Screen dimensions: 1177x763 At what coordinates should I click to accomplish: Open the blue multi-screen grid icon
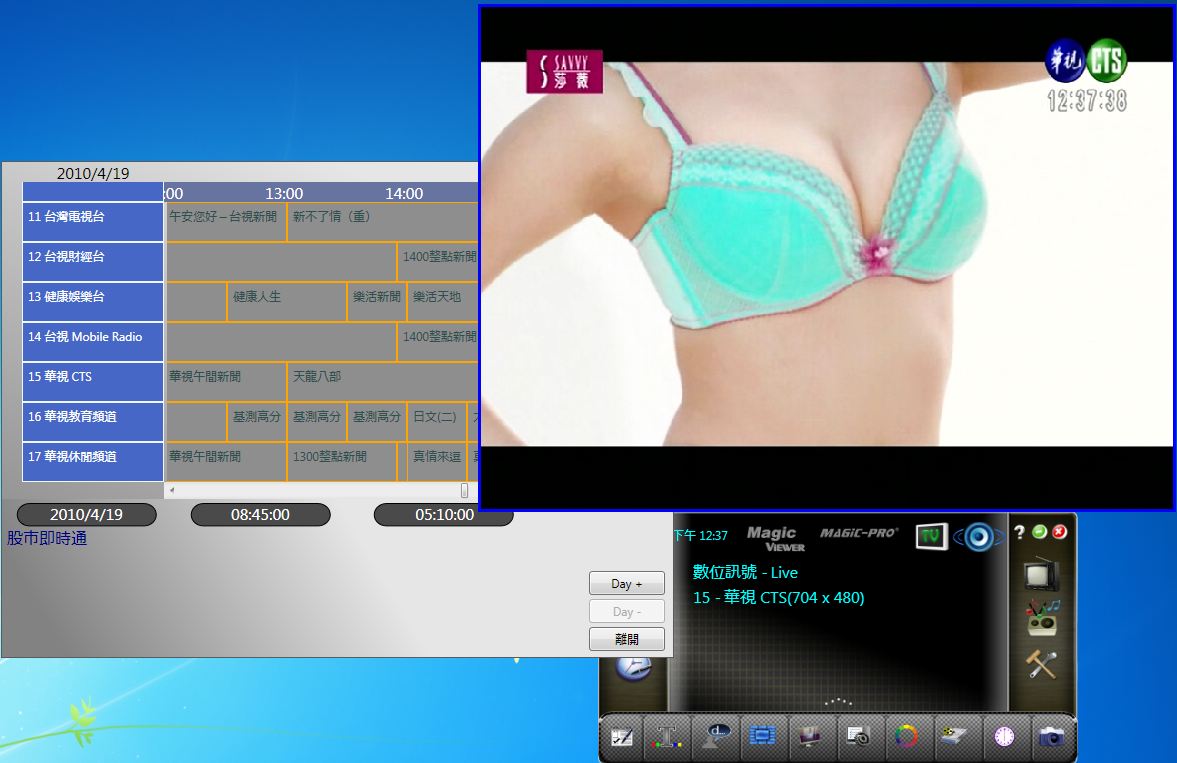pyautogui.click(x=762, y=737)
